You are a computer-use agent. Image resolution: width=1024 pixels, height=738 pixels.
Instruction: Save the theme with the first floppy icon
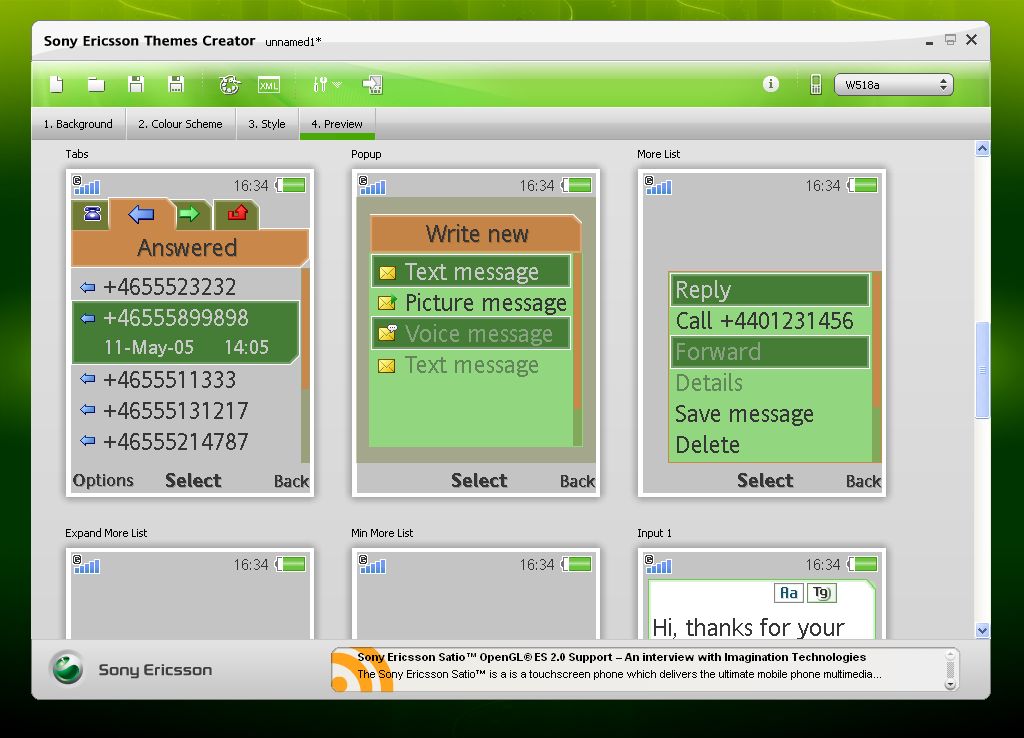click(x=136, y=84)
